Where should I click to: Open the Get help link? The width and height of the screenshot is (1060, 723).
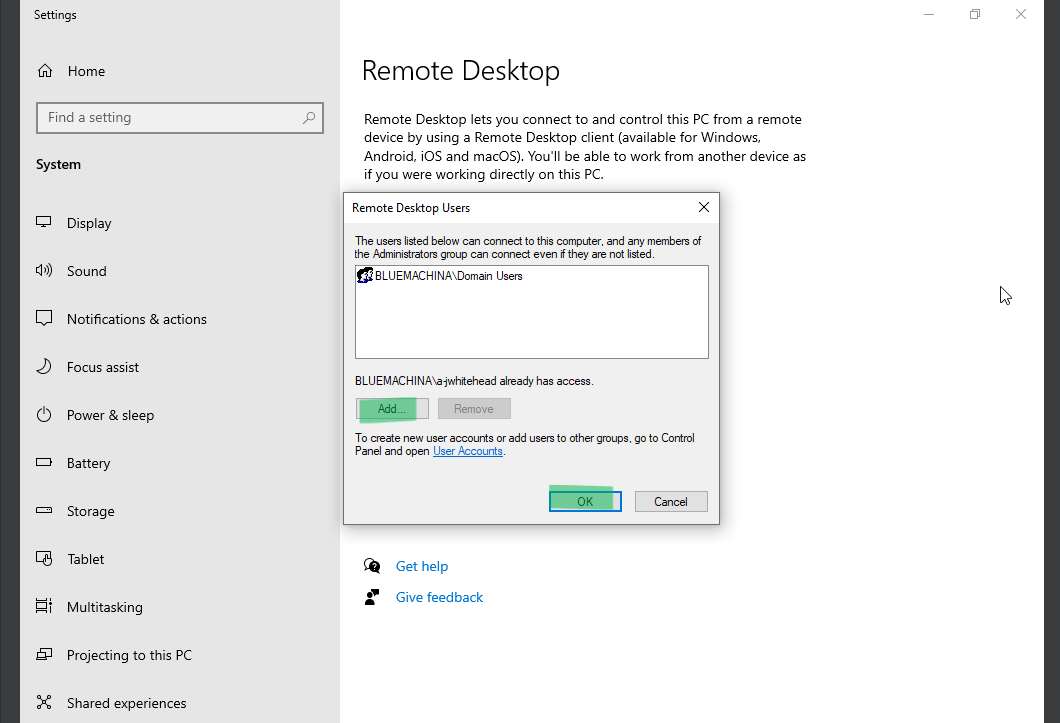pyautogui.click(x=422, y=566)
